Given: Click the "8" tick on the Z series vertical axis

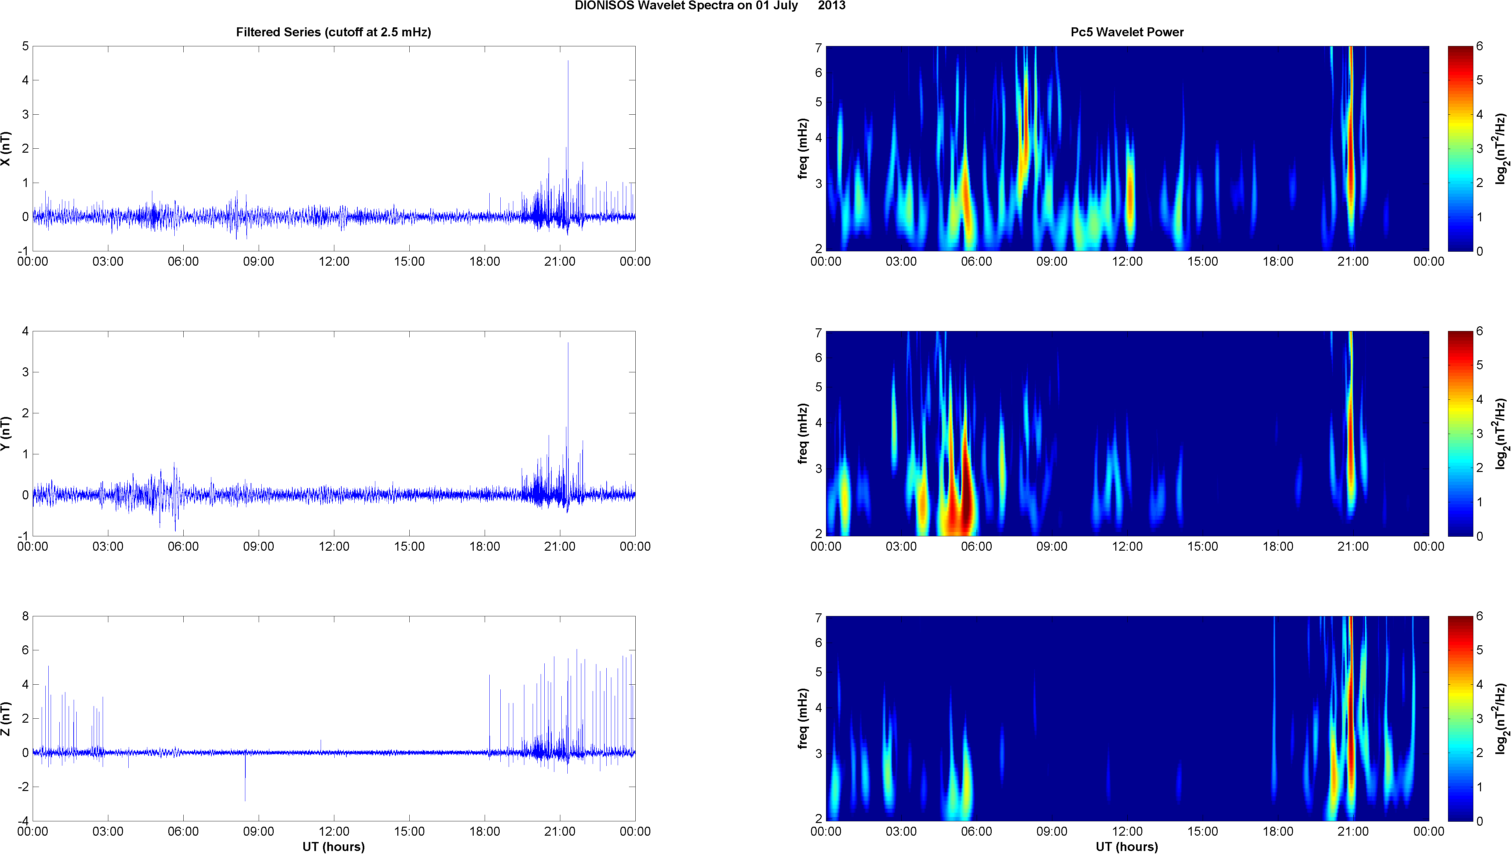Looking at the screenshot, I should [x=25, y=616].
